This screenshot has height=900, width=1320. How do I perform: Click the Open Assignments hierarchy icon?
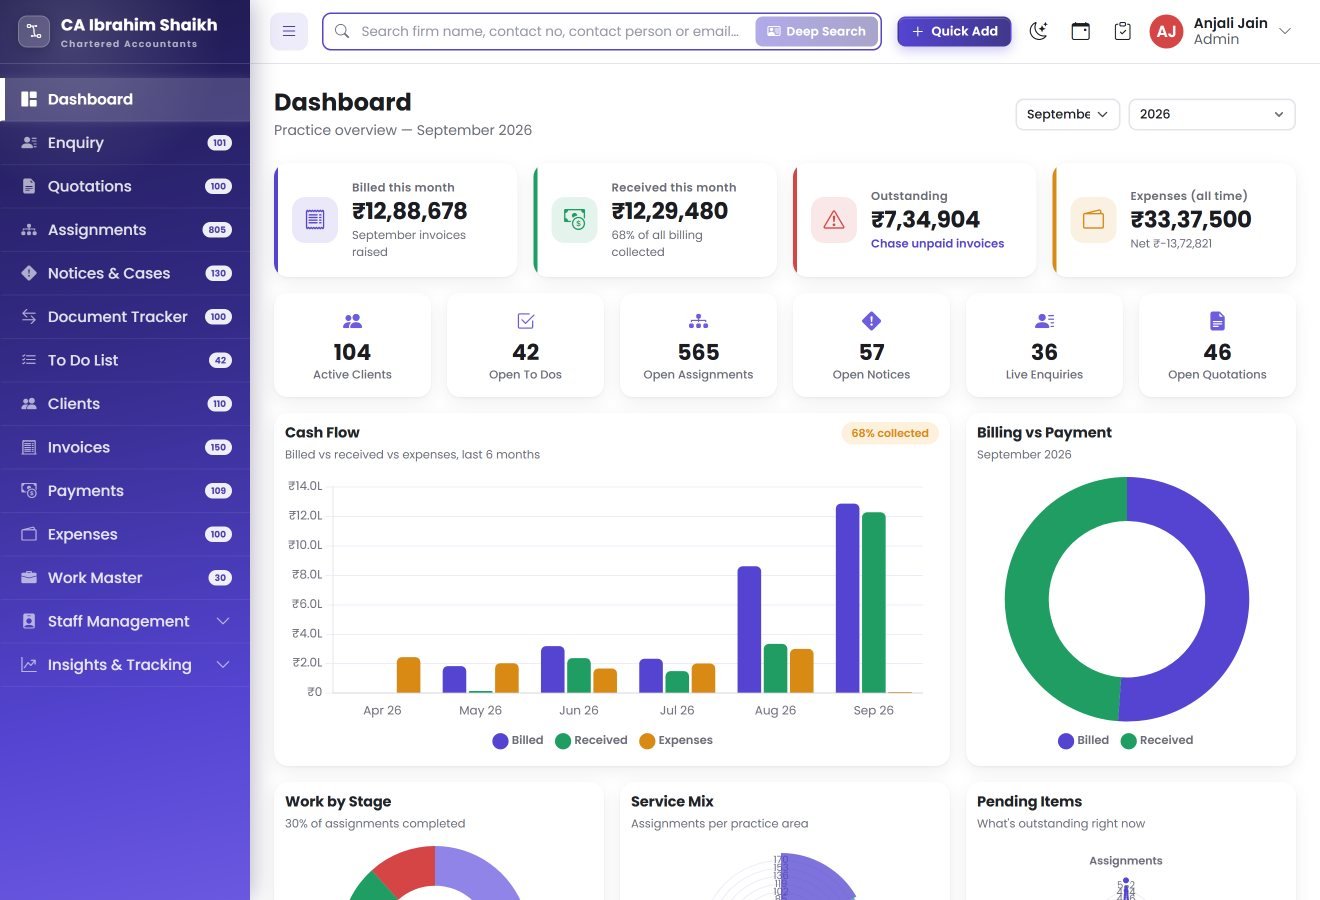698,321
